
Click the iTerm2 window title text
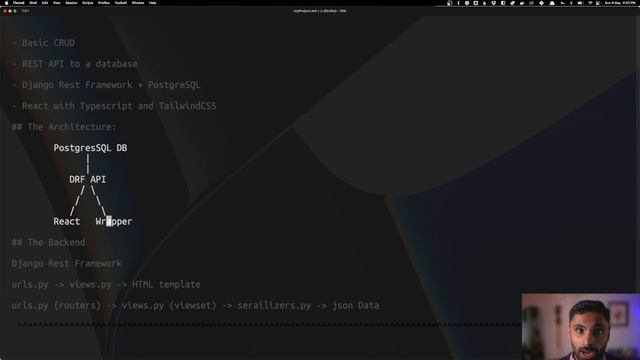click(x=320, y=11)
